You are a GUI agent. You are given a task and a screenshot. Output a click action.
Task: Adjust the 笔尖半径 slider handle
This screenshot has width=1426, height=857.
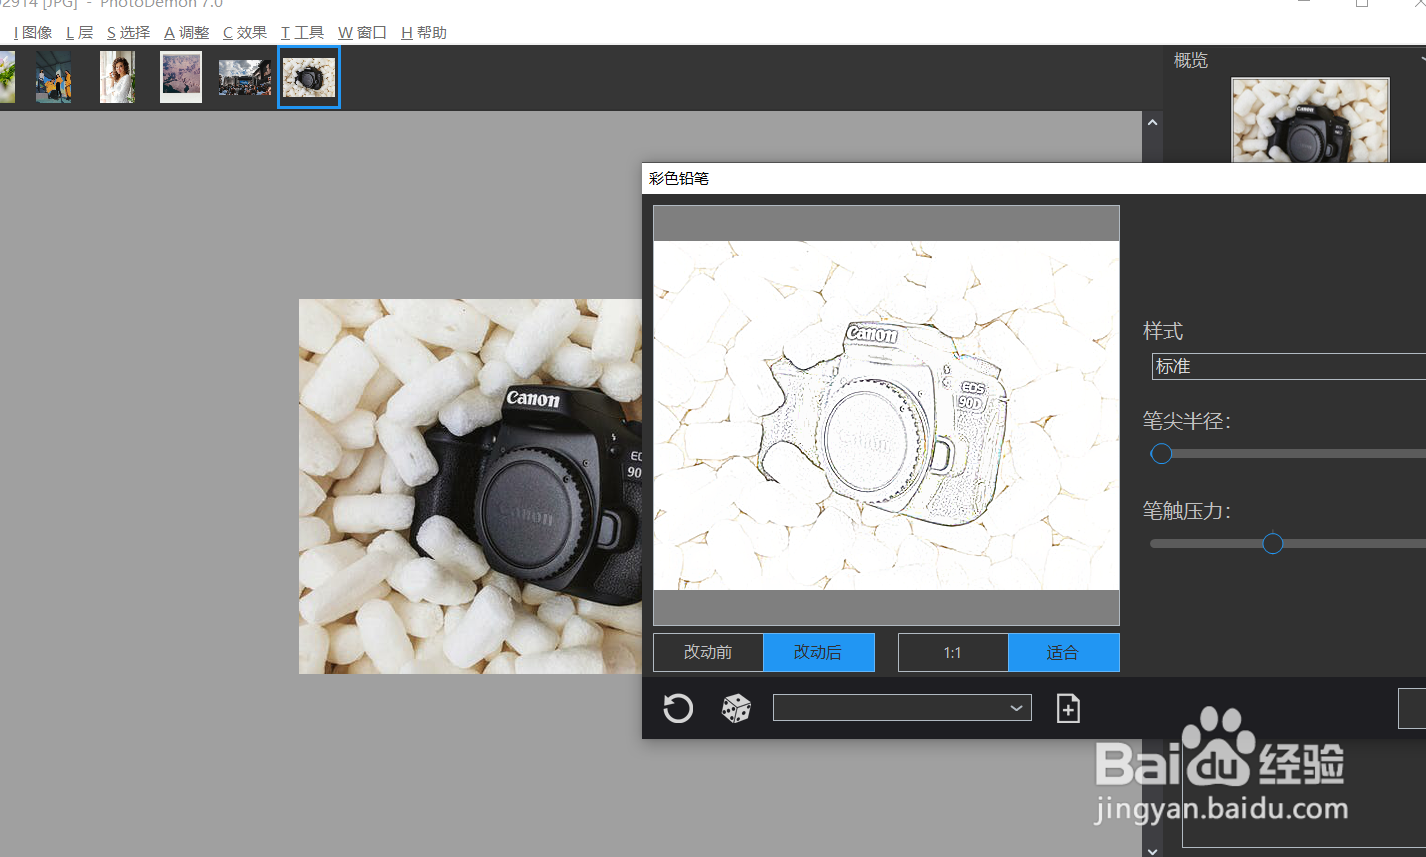pos(1161,454)
